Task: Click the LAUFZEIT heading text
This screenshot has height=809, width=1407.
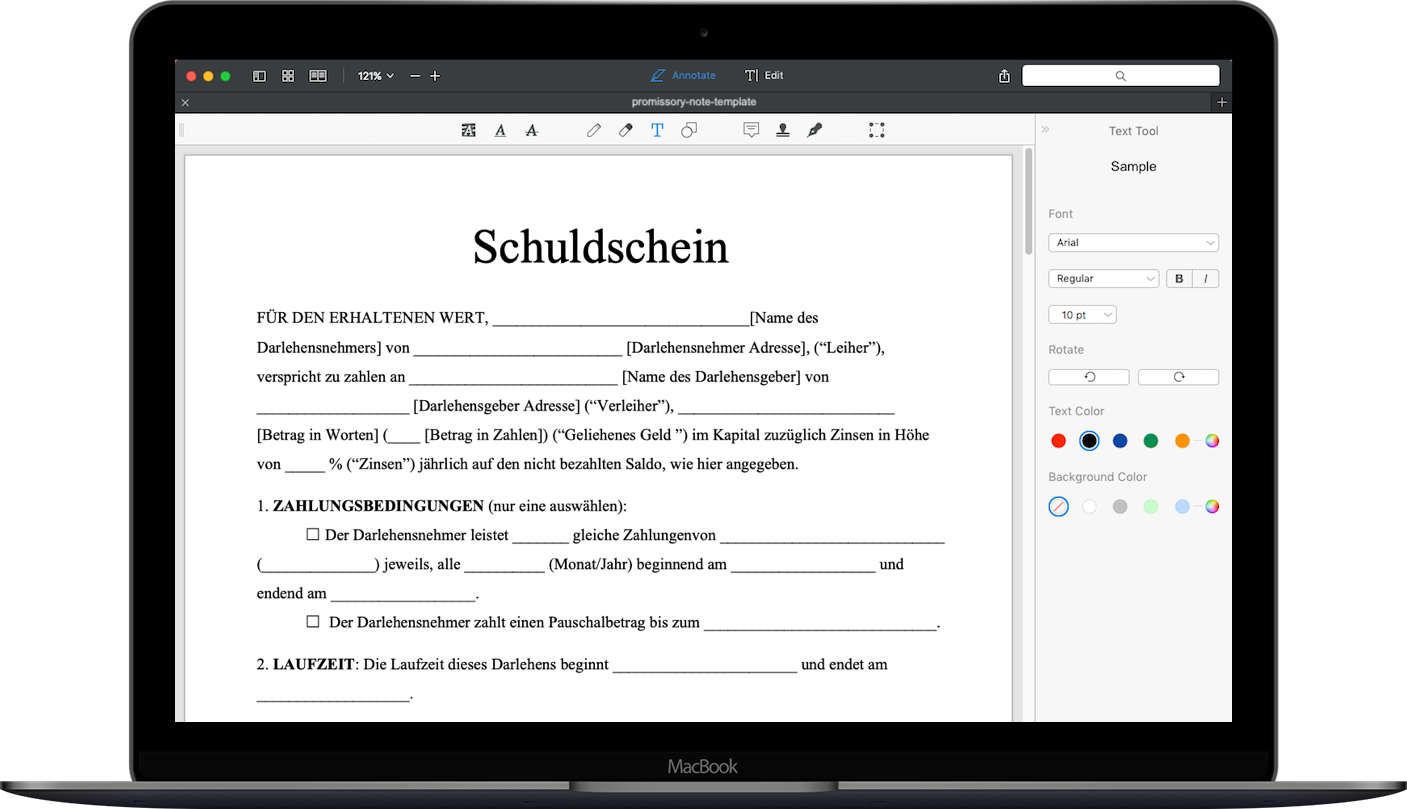Action: (x=313, y=664)
